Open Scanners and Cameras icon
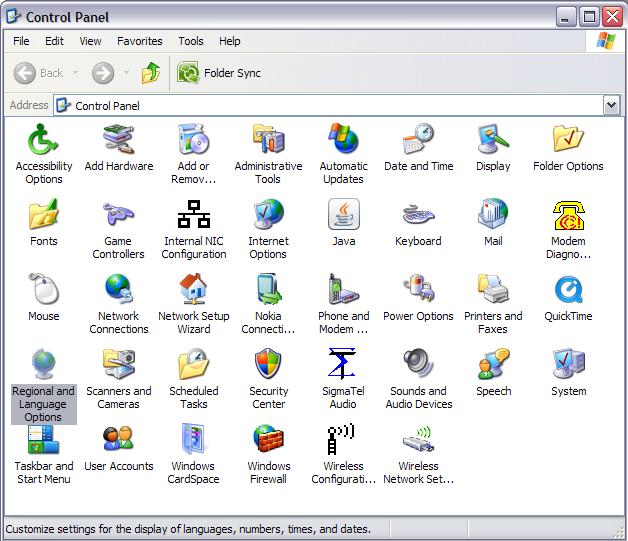Image resolution: width=628 pixels, height=541 pixels. (x=119, y=364)
